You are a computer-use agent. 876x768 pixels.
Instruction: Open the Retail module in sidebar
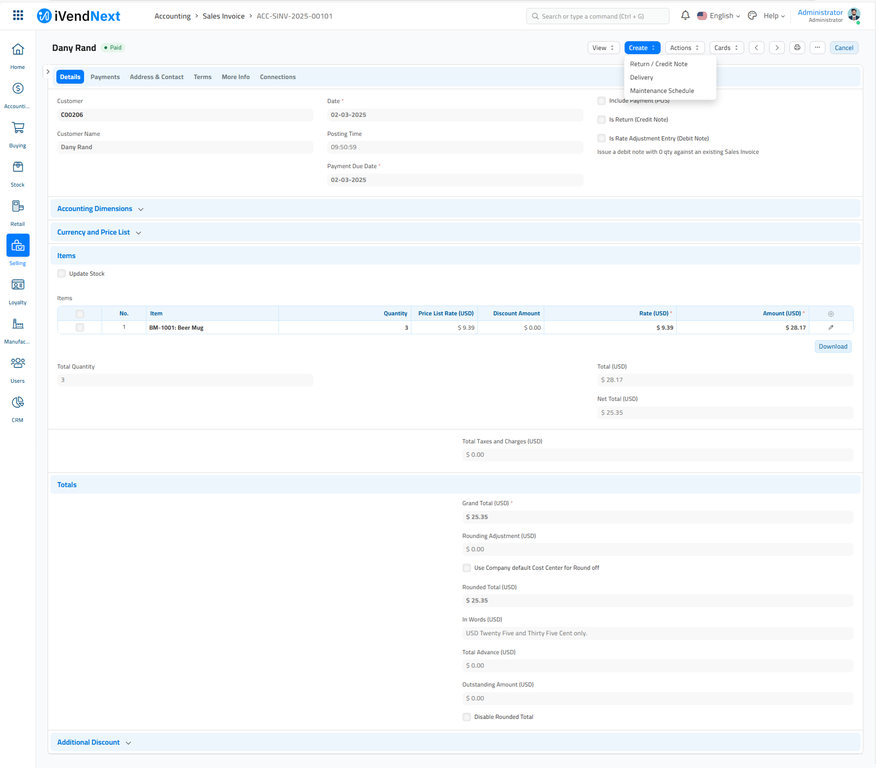click(x=18, y=207)
